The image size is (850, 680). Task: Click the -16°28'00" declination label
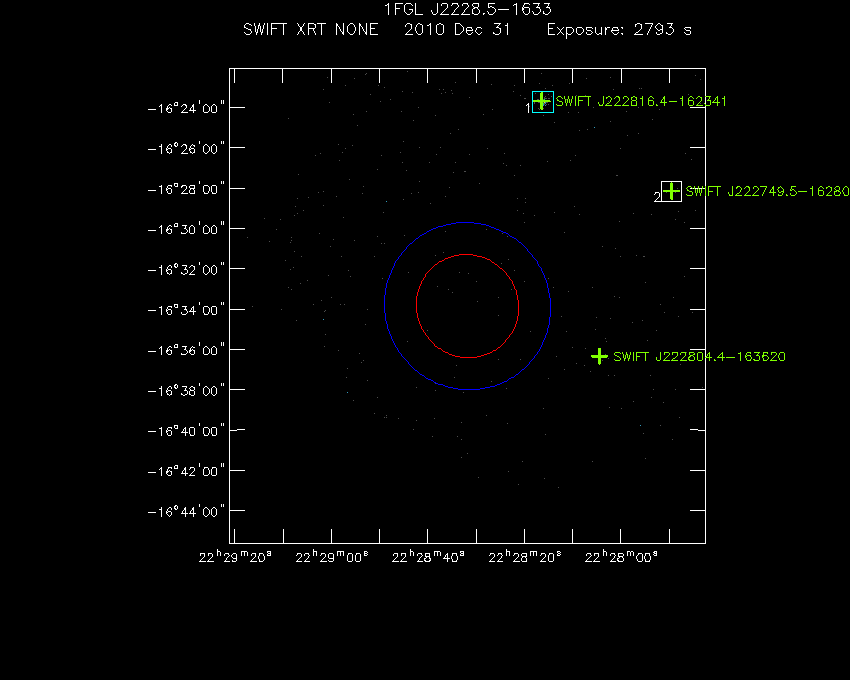coord(186,189)
